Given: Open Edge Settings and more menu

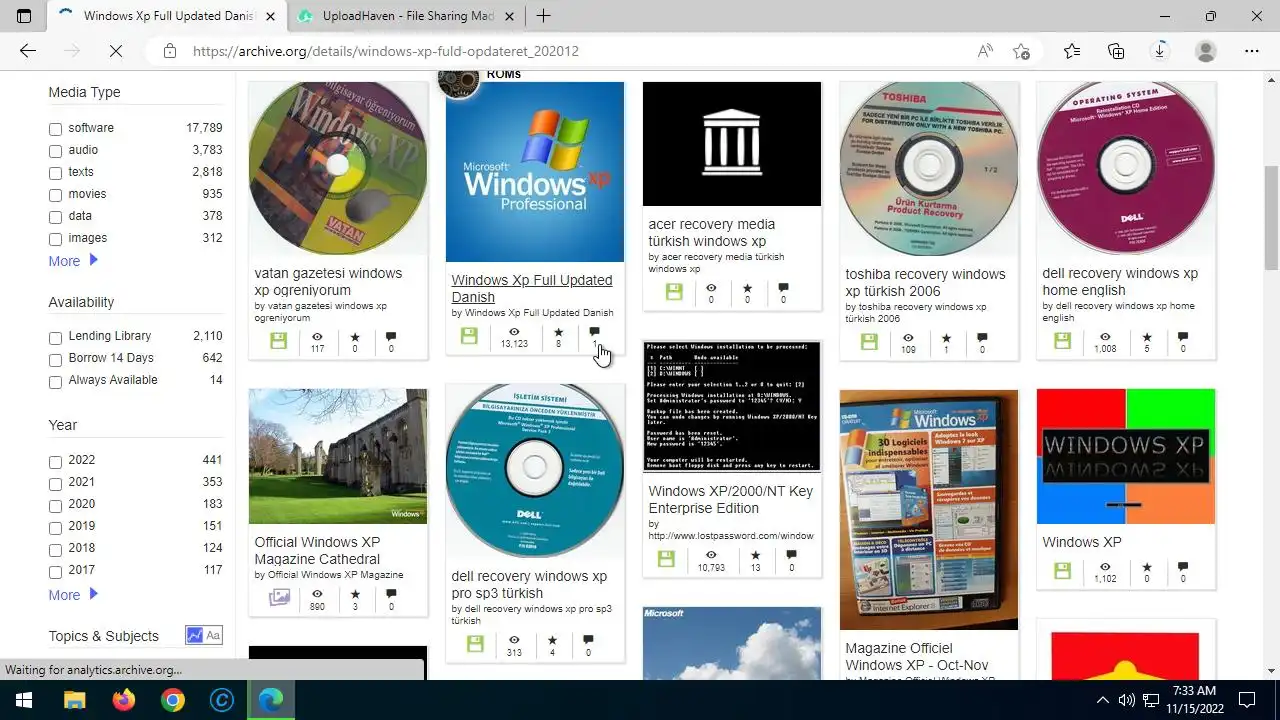Looking at the screenshot, I should (x=1252, y=51).
